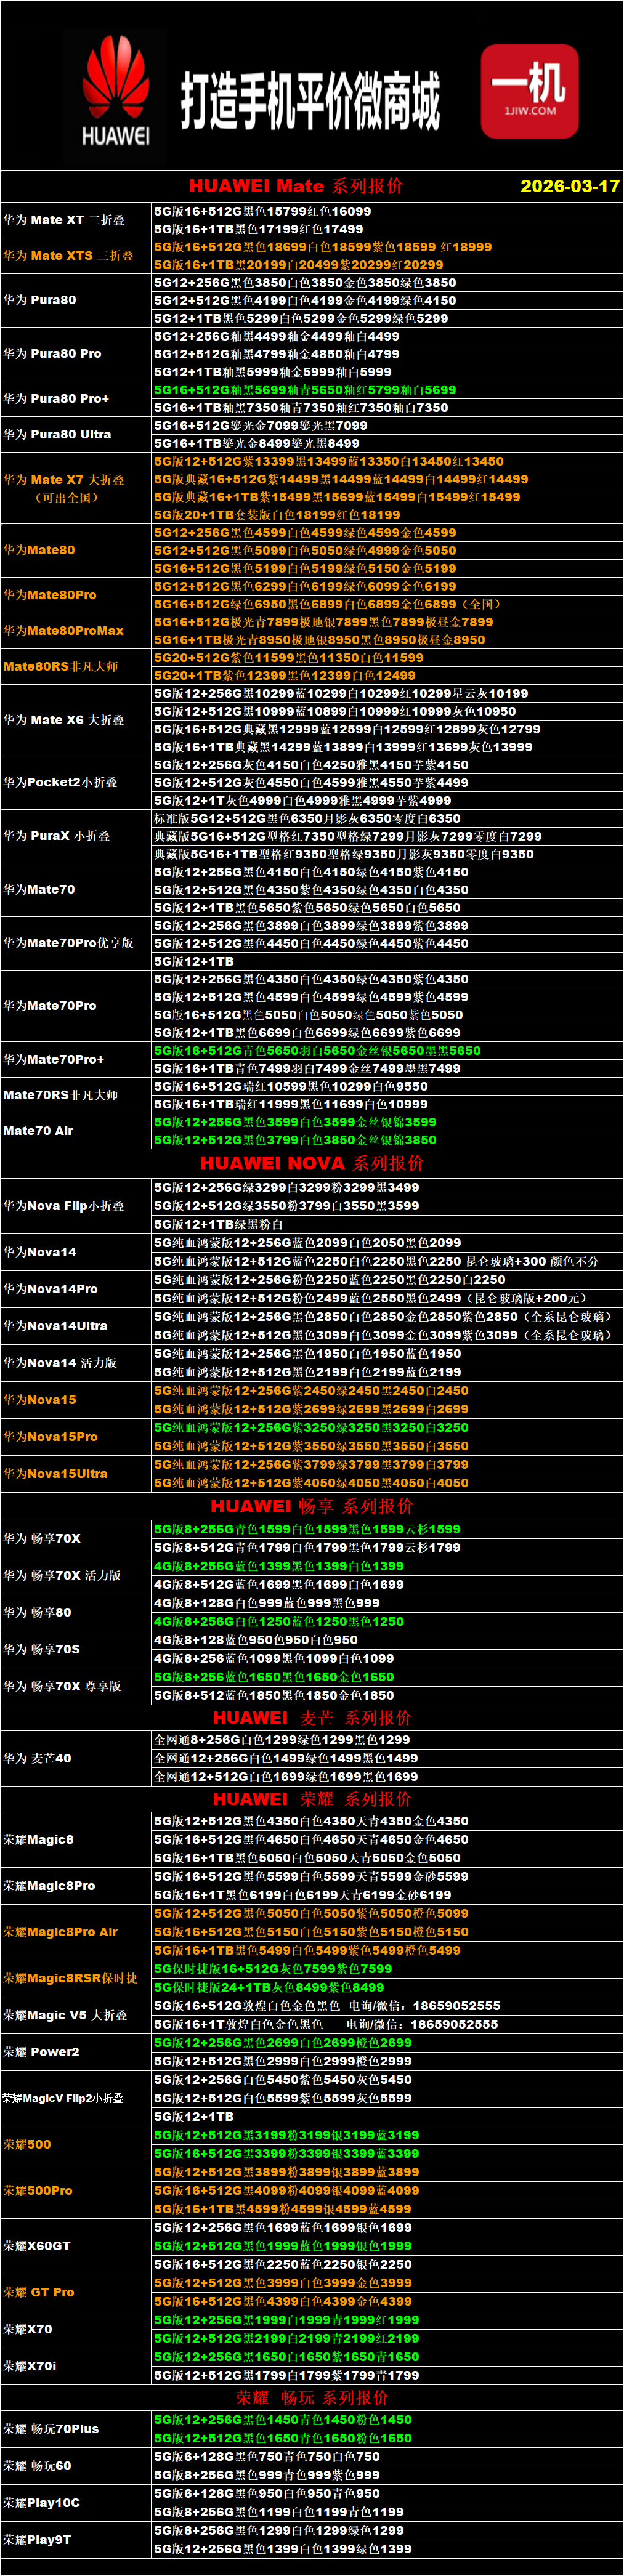The image size is (624, 2576).
Task: Open the HUAWEI 荣耀 系列报价 heading
Action: tap(312, 1798)
